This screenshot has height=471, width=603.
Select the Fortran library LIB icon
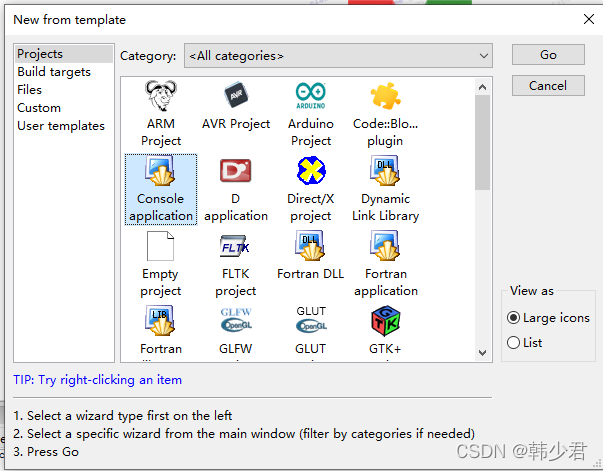coord(160,320)
